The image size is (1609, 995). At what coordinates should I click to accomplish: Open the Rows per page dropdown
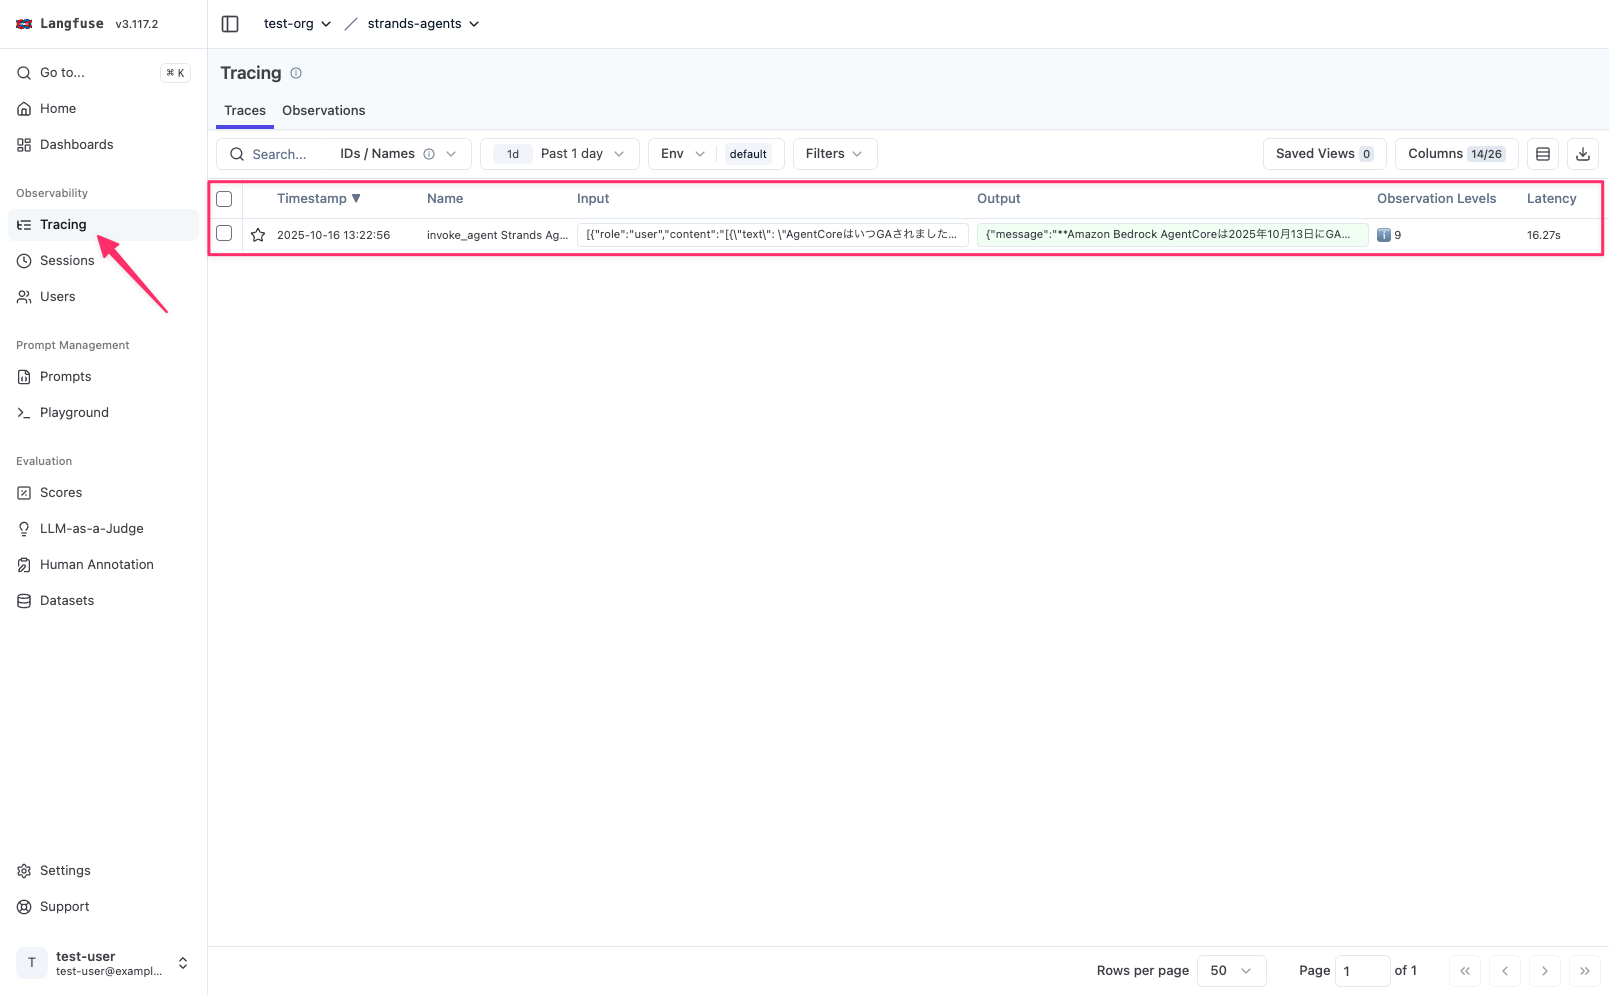(x=1231, y=971)
